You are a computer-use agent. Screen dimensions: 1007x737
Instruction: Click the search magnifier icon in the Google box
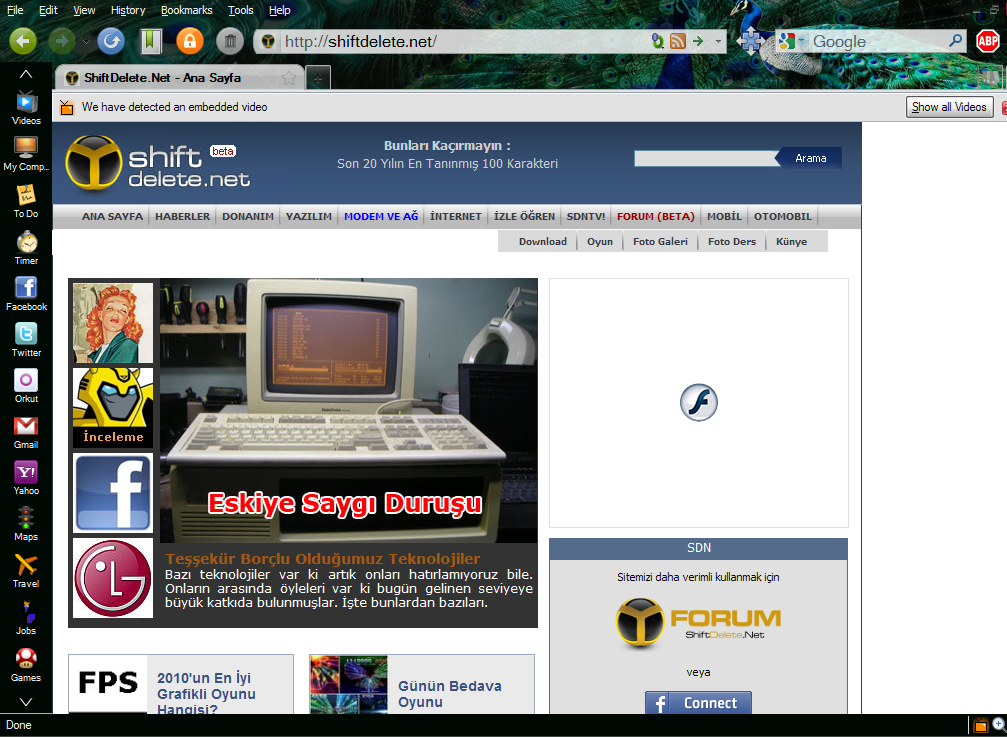[956, 41]
